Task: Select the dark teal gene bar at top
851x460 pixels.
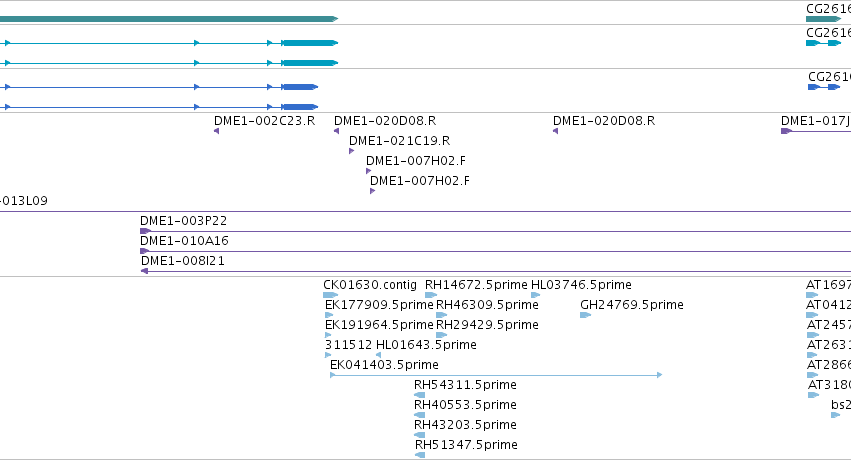Action: click(169, 19)
